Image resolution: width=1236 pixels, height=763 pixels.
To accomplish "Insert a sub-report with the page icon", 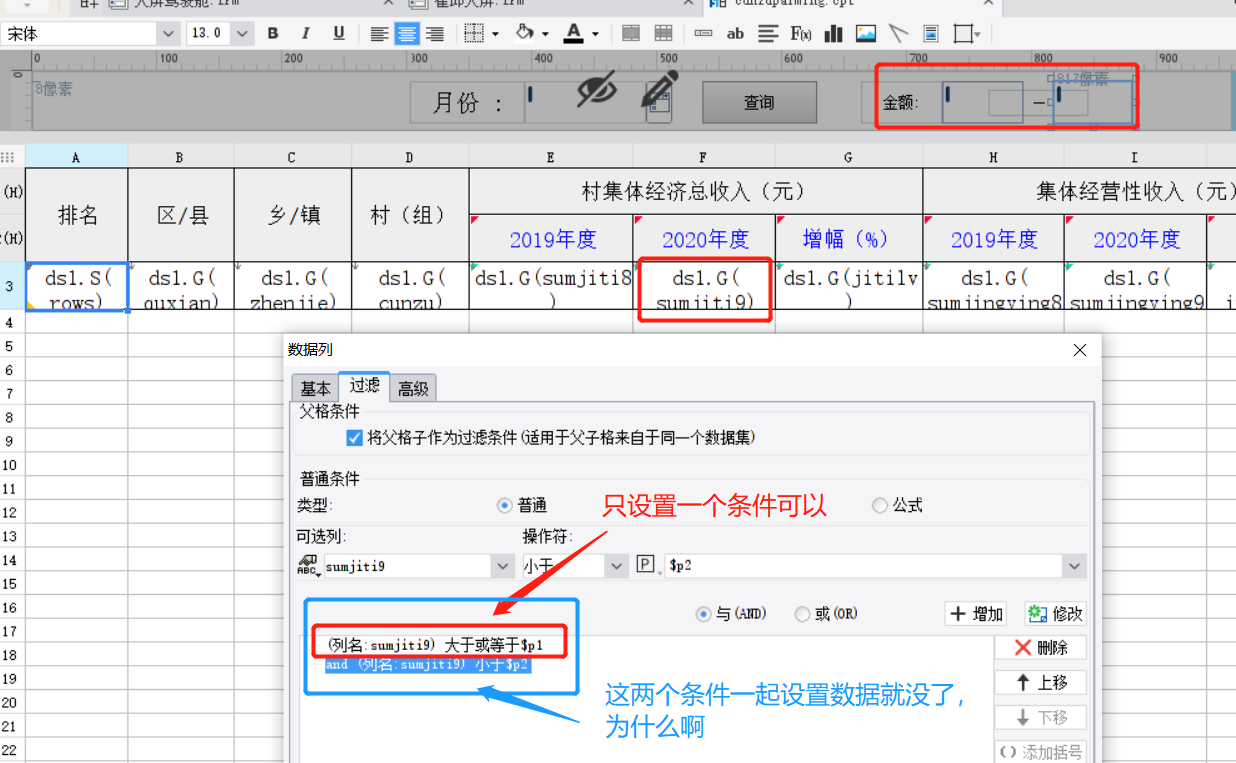I will (931, 33).
